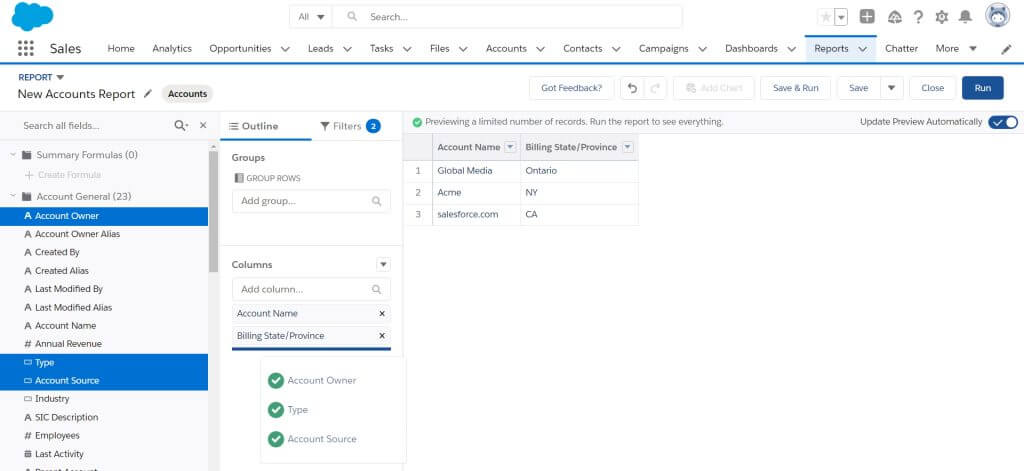This screenshot has height=471, width=1024.
Task: Click the Add column search icon
Action: 377,289
